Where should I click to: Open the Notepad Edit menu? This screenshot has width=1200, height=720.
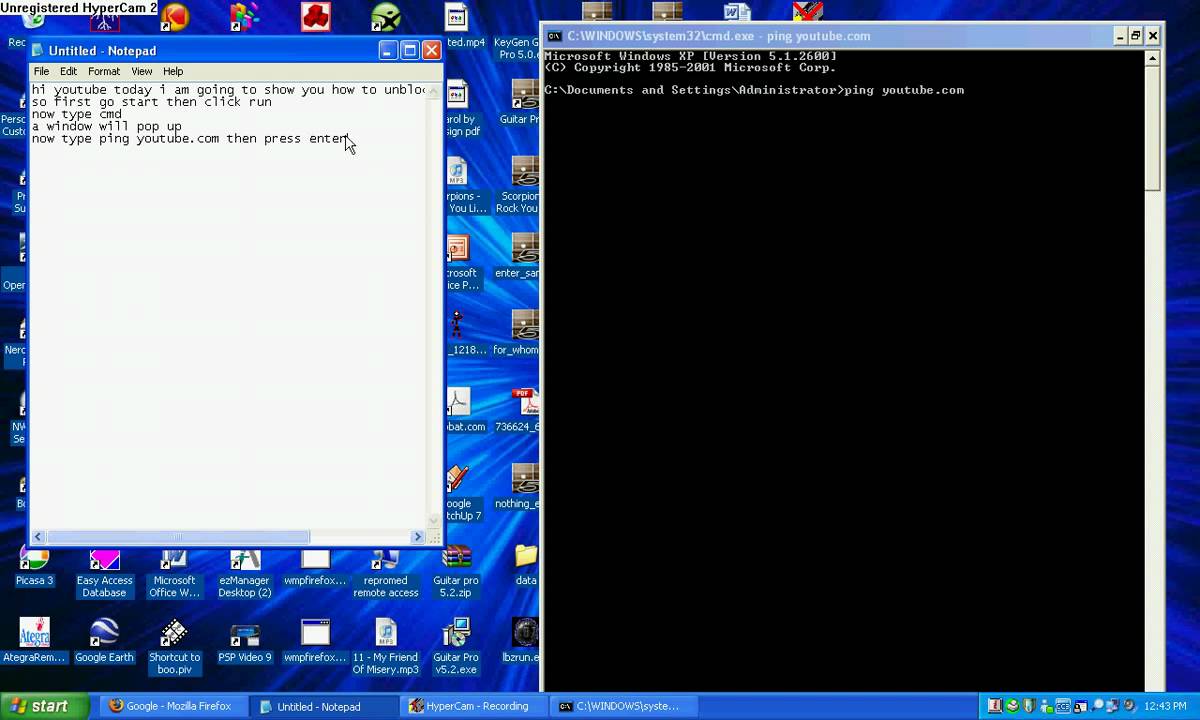[x=68, y=71]
